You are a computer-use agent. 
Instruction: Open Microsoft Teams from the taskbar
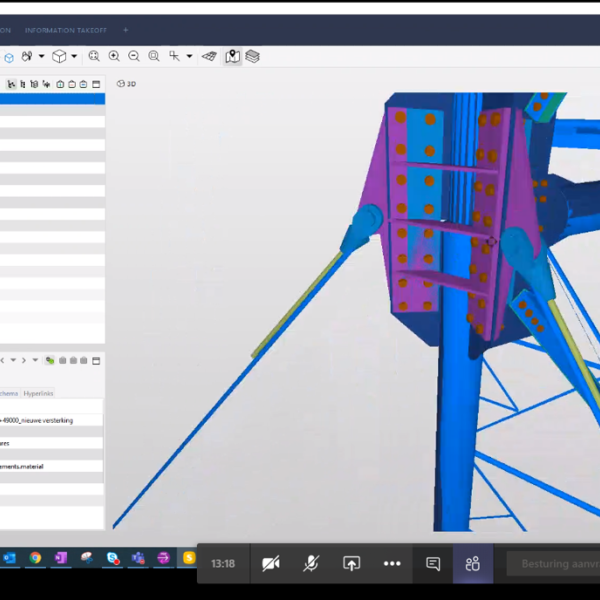coord(138,558)
